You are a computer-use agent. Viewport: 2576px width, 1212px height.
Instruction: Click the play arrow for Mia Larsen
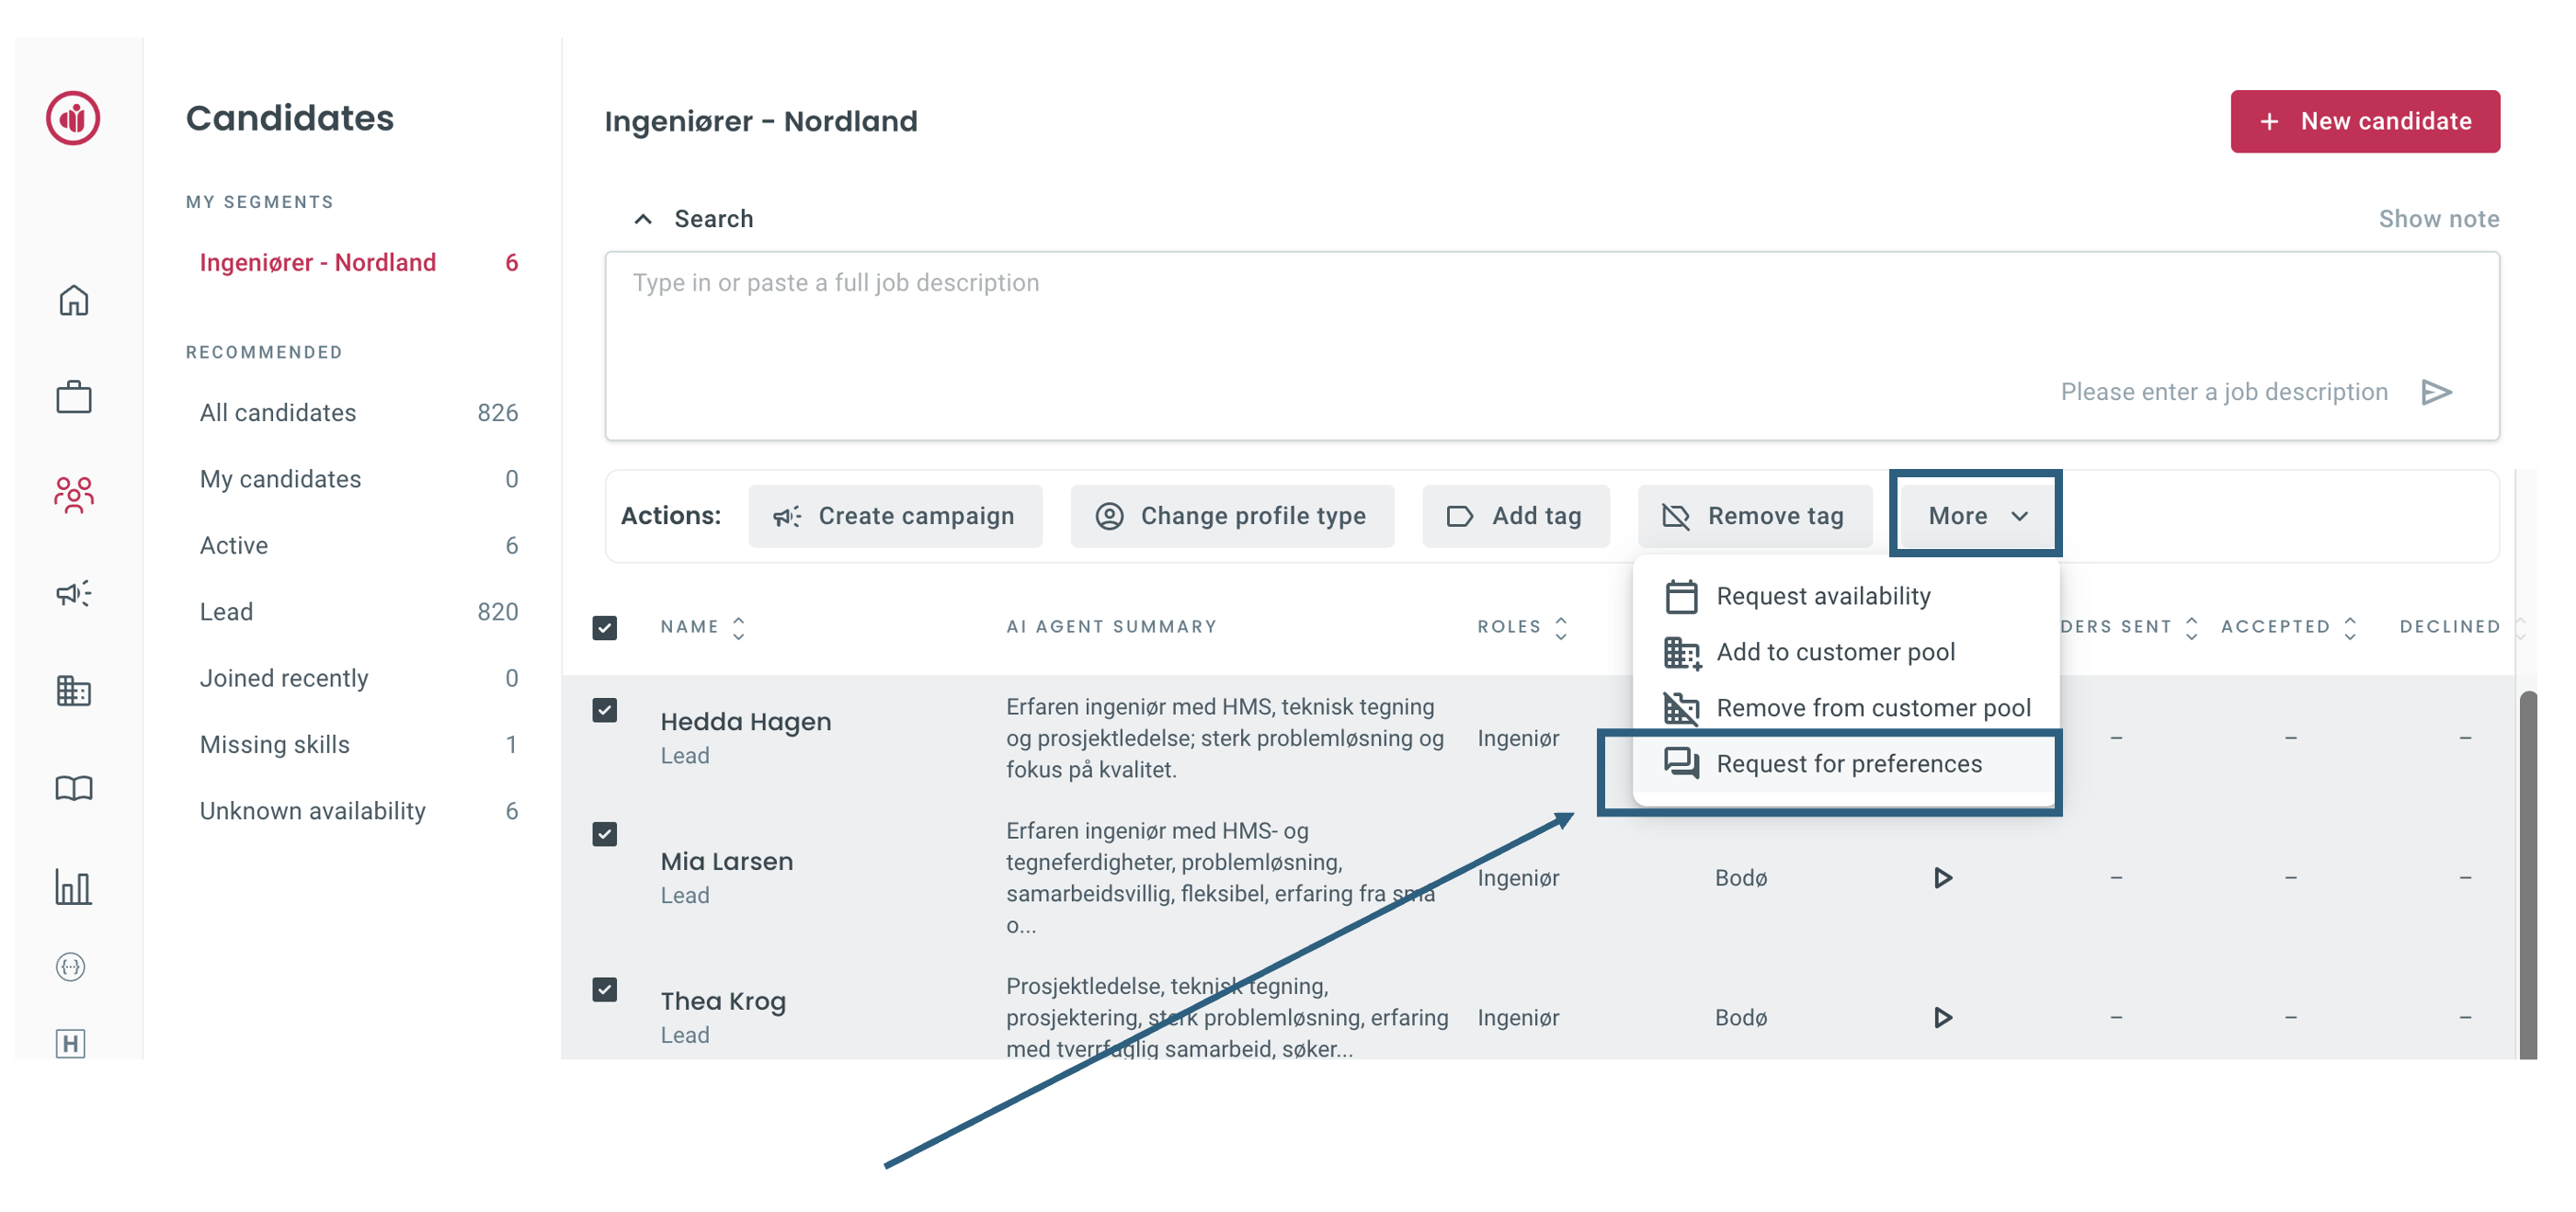pyautogui.click(x=1942, y=877)
